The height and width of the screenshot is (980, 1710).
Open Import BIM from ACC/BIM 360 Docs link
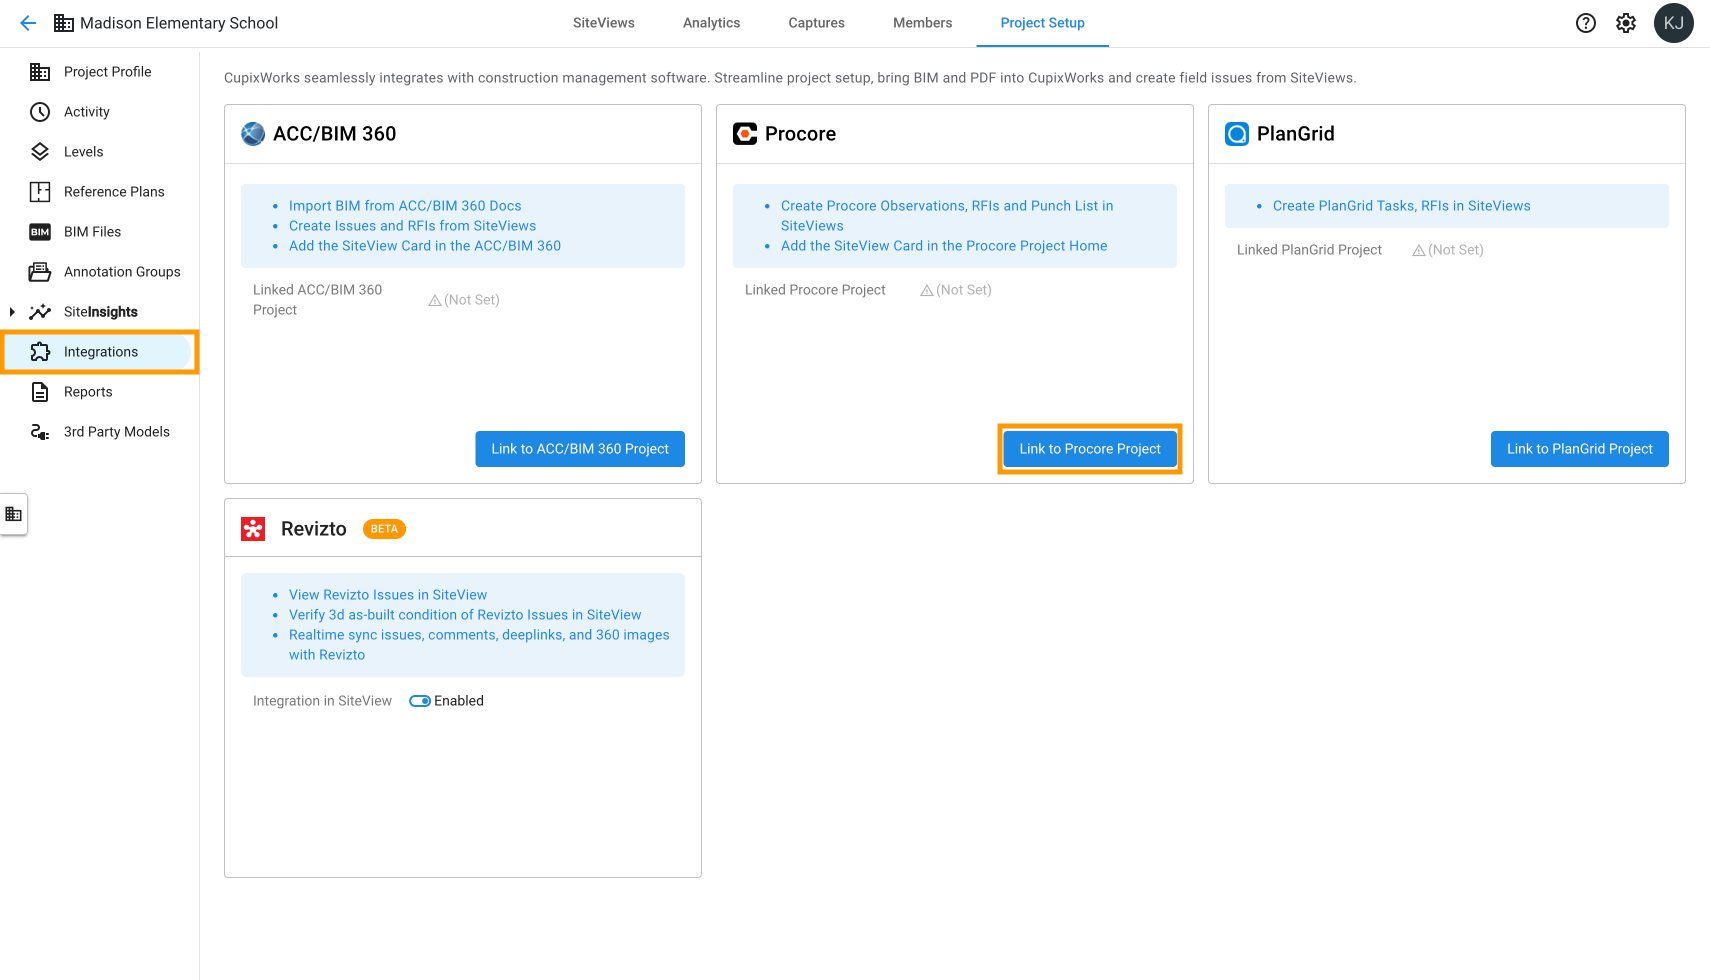pos(405,206)
